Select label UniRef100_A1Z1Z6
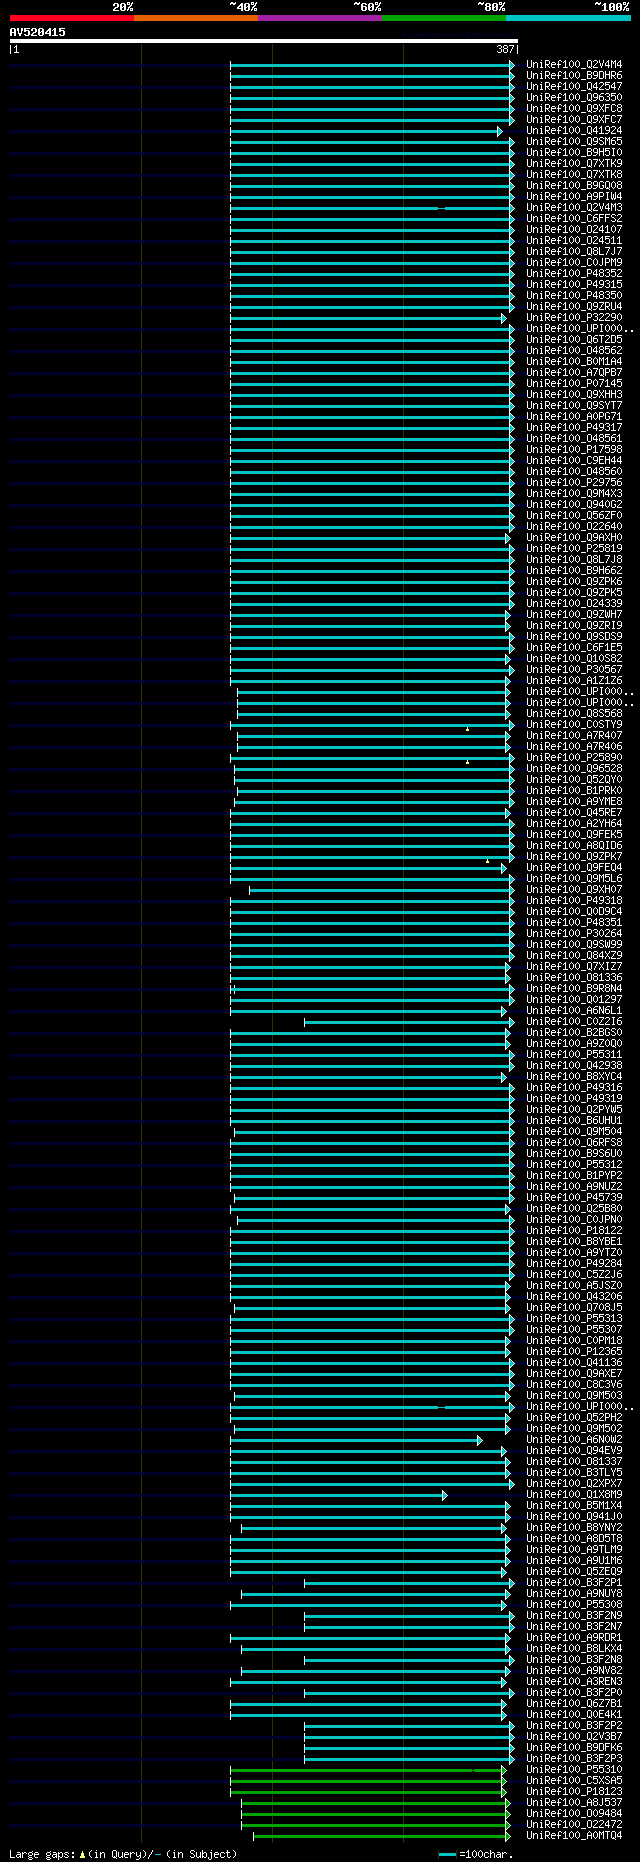This screenshot has width=640, height=1862. coord(574,680)
